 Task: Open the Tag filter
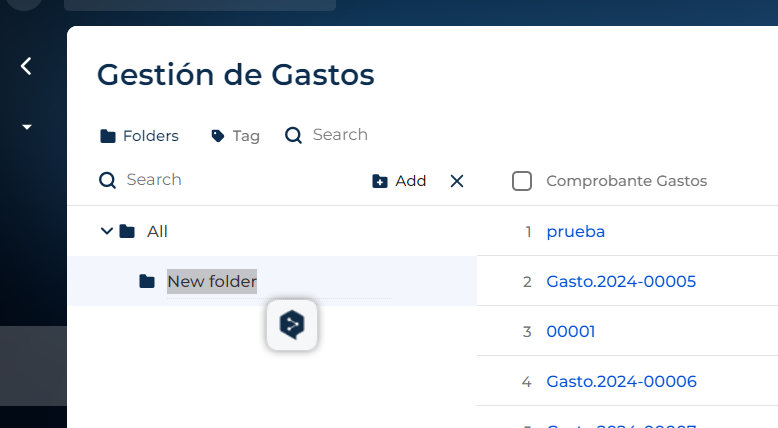coord(235,136)
